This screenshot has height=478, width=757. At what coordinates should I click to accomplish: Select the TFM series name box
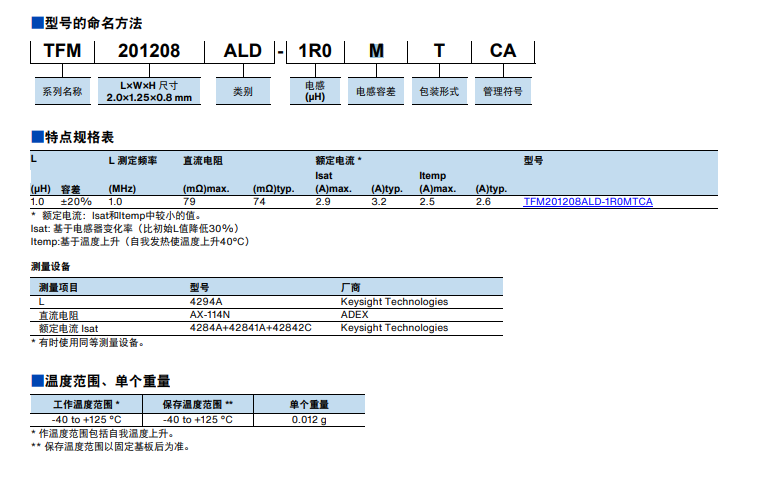[x=62, y=51]
